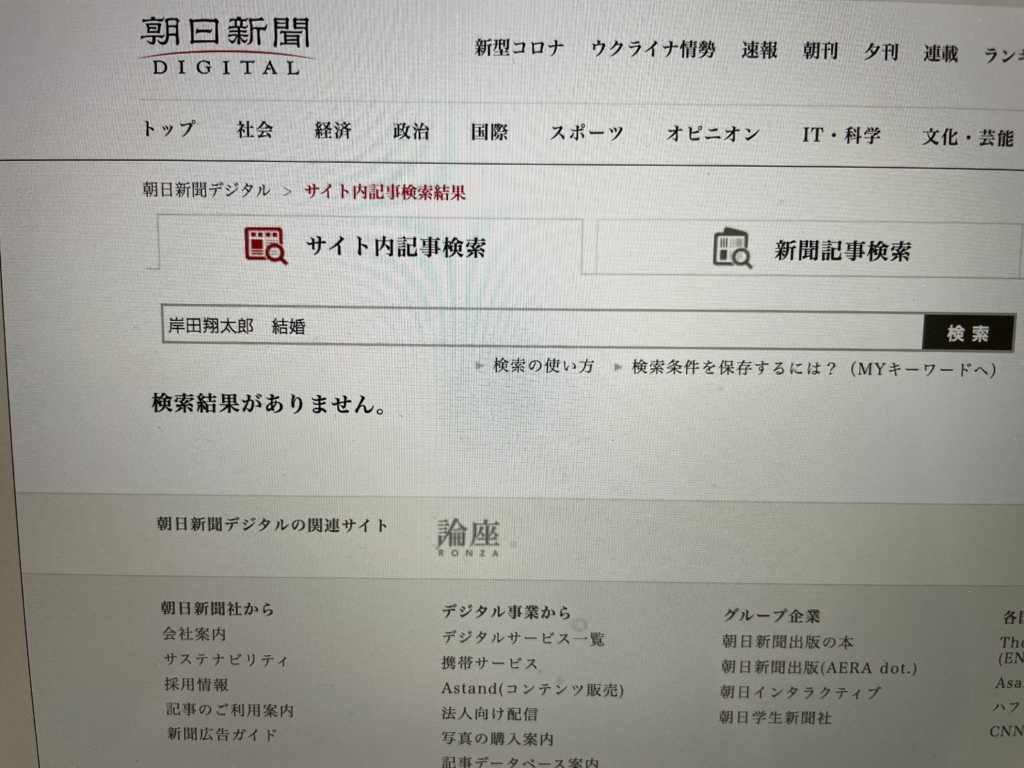
Task: Open the 経済 section
Action: (333, 131)
